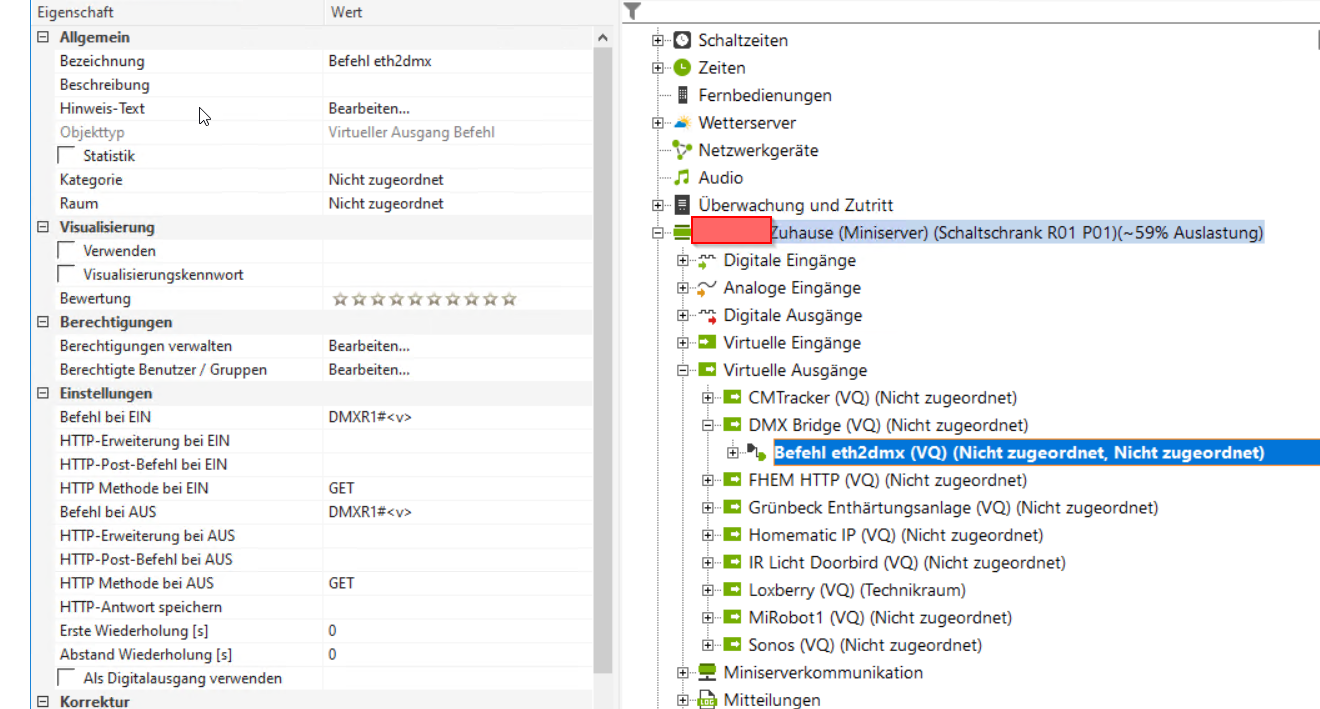Click the Wetterserver weather icon
1320x709 pixels.
pos(682,123)
